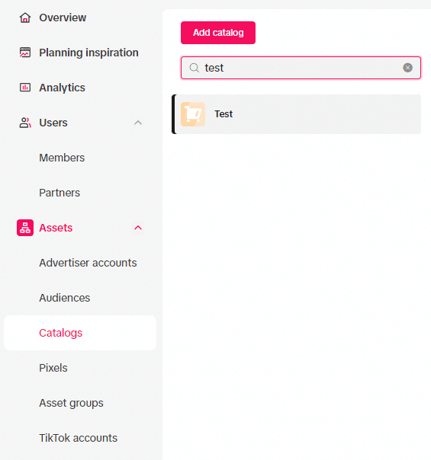Open the Audiences section
Screen dimensions: 431x460
point(65,298)
